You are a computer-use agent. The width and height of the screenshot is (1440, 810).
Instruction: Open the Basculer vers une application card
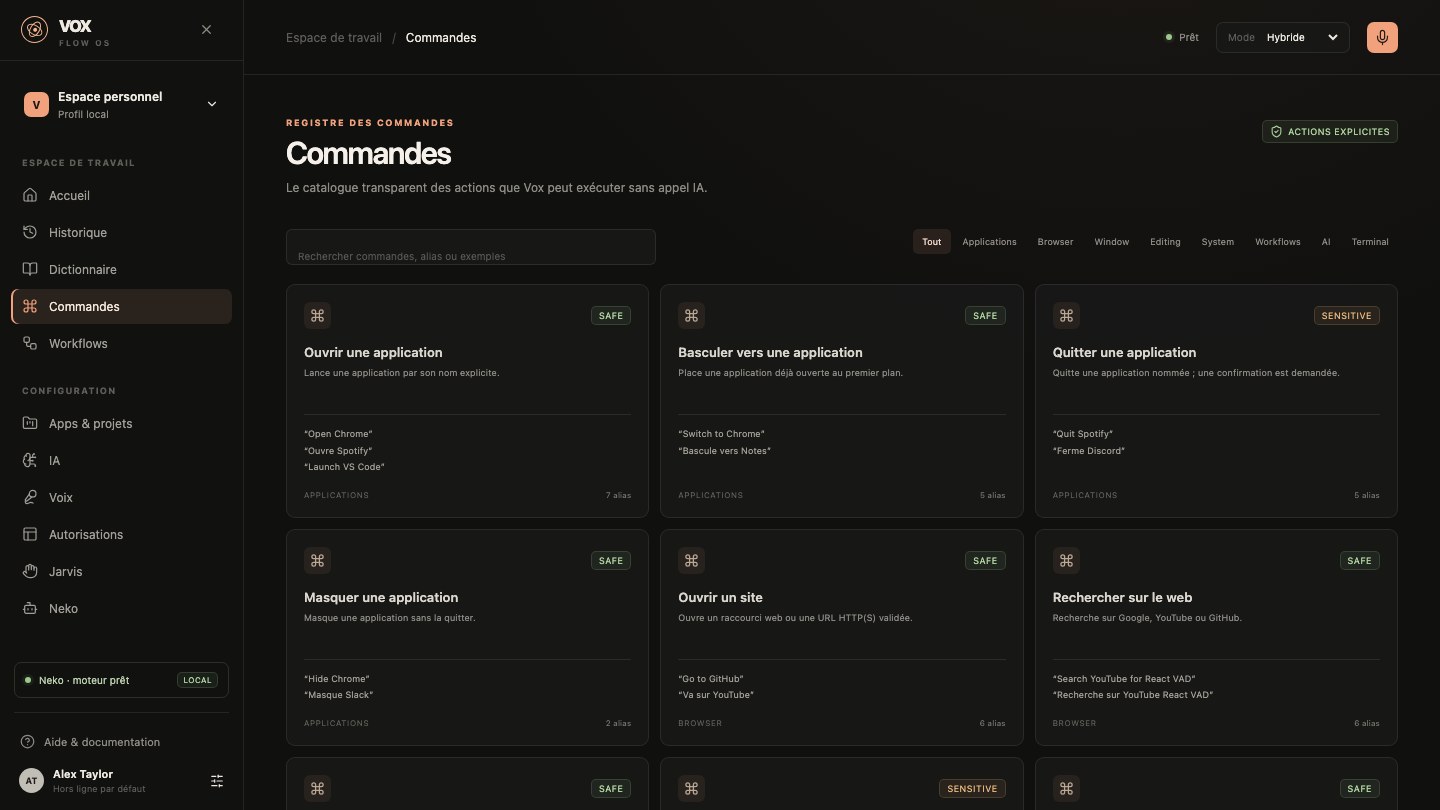coord(842,401)
